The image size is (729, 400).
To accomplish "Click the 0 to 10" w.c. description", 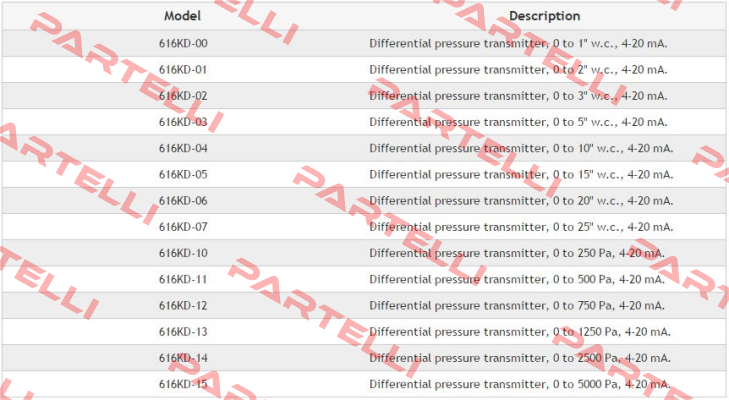I will point(521,148).
